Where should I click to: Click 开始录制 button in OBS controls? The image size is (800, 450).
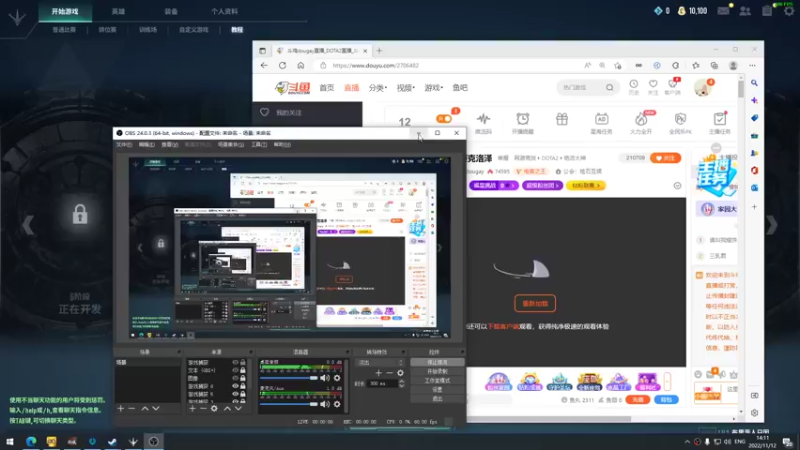coord(437,371)
